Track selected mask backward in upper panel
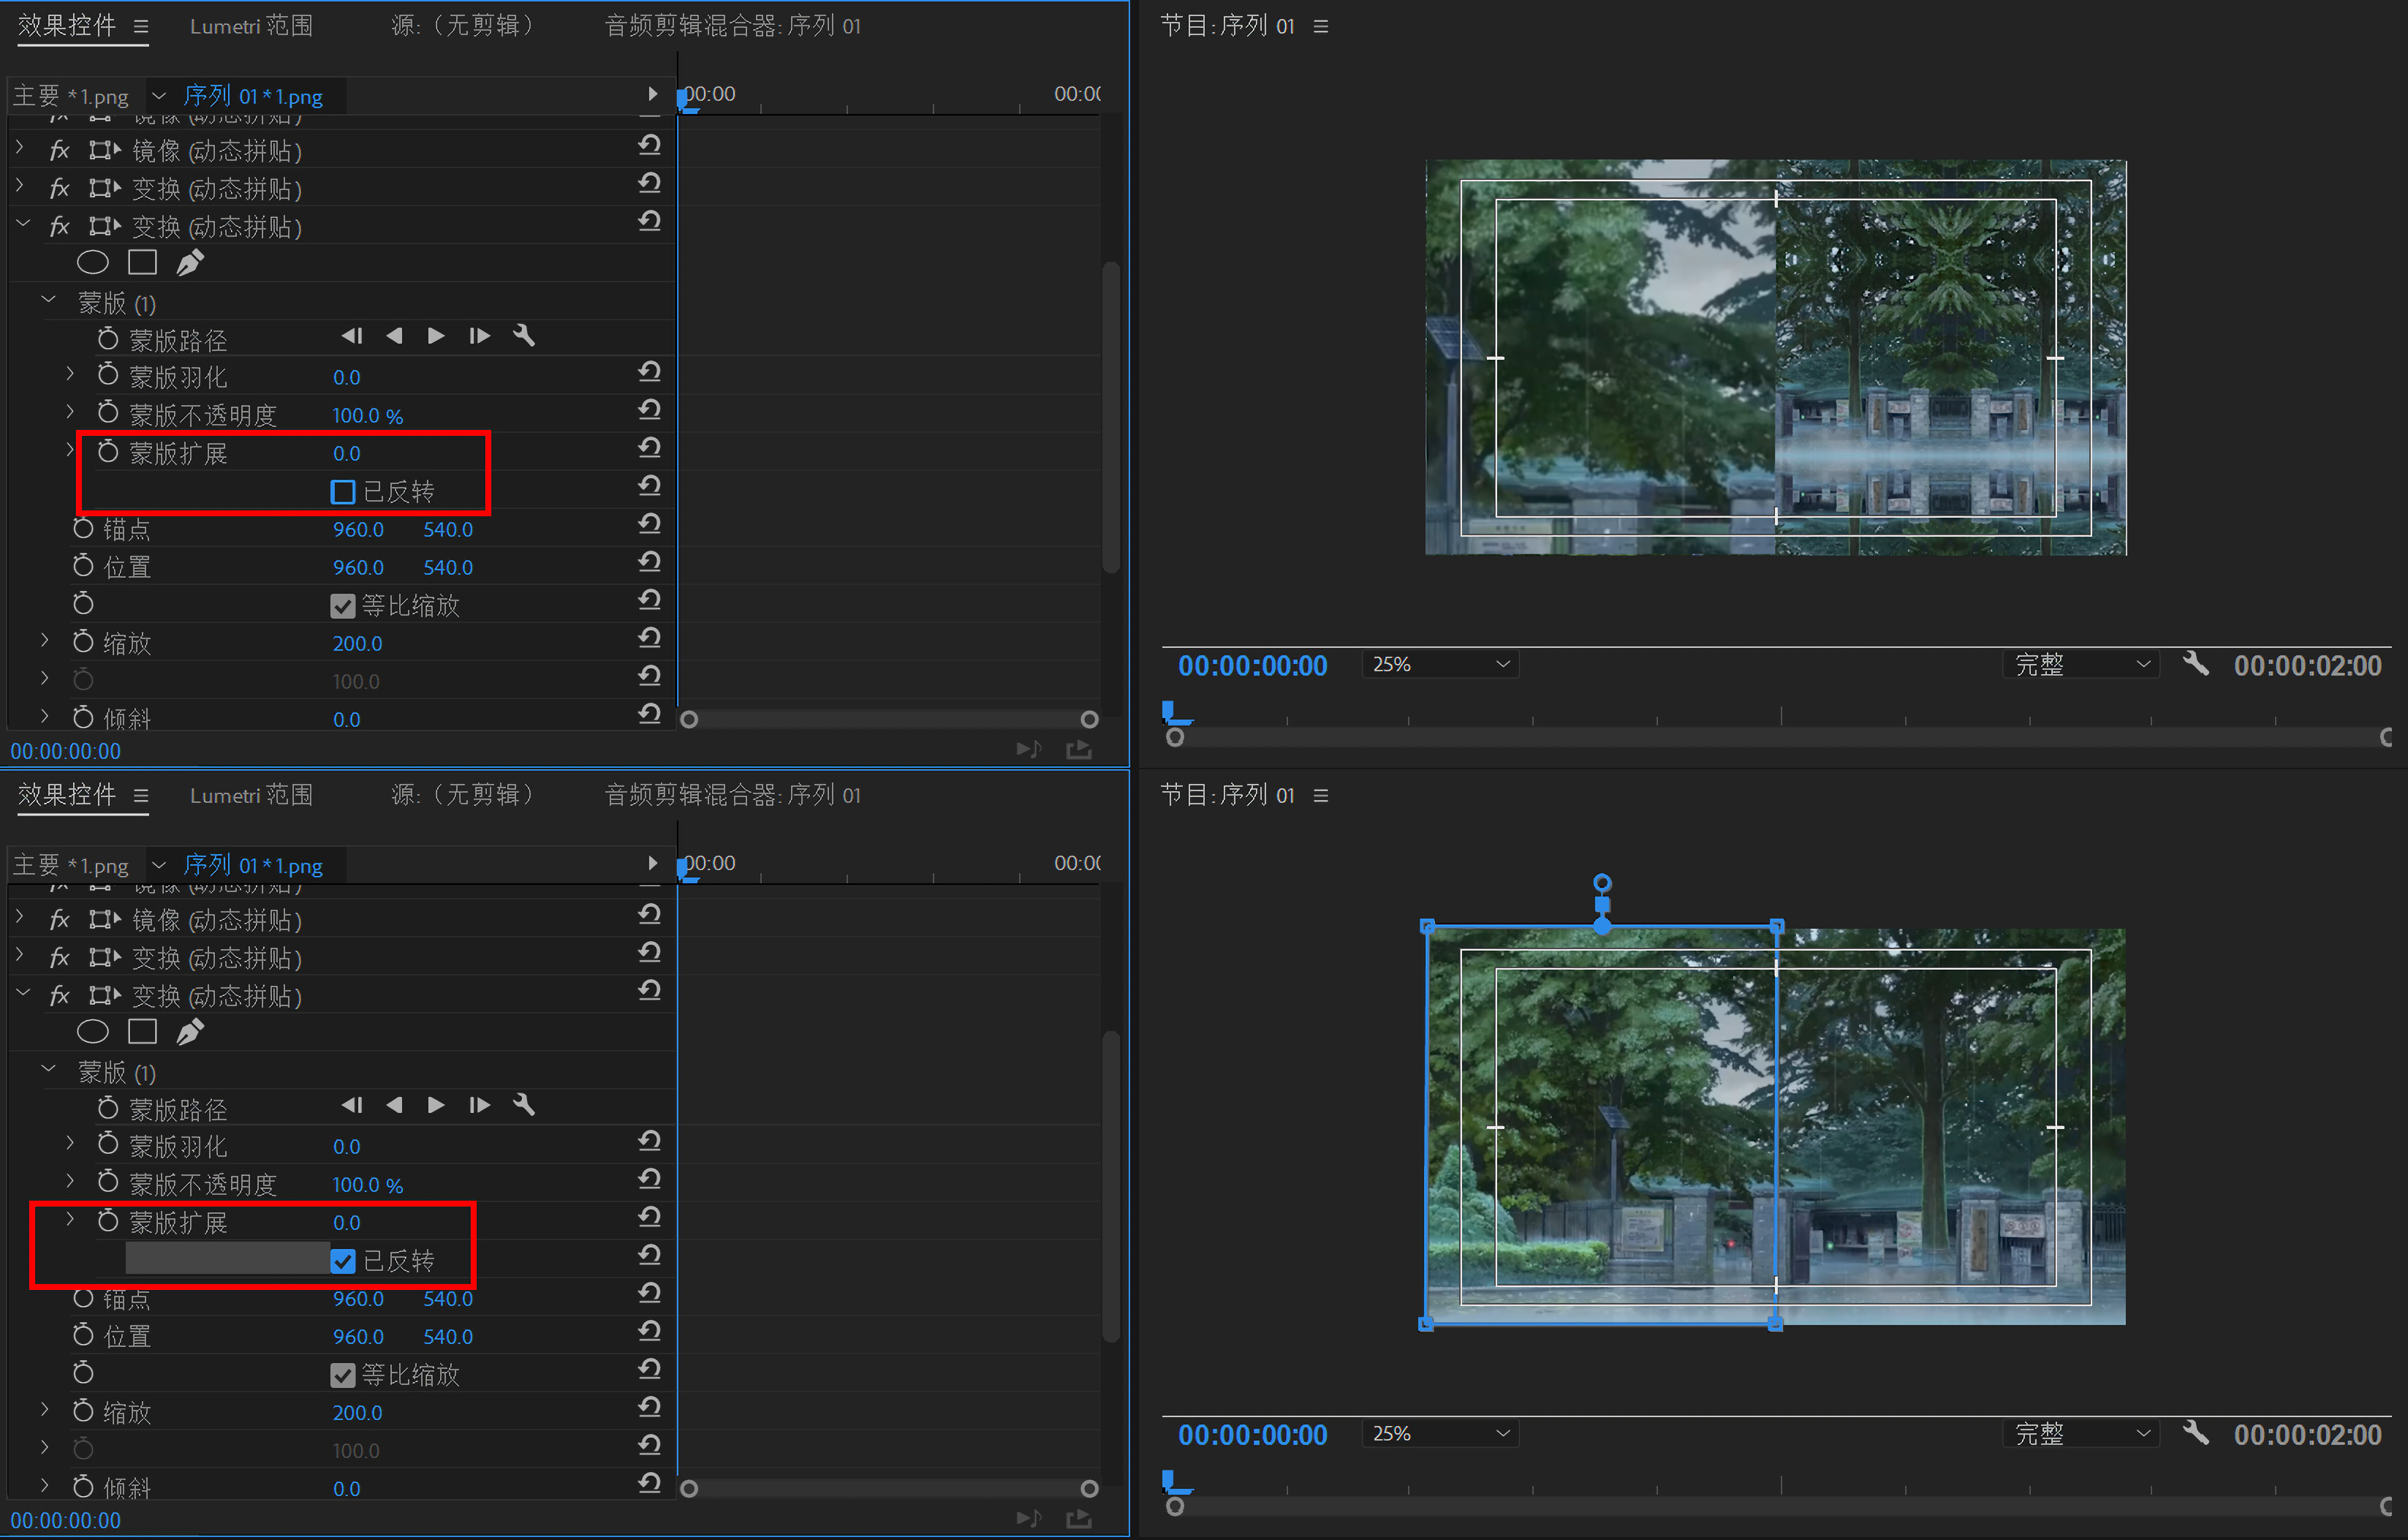This screenshot has height=1540, width=2408. point(395,336)
